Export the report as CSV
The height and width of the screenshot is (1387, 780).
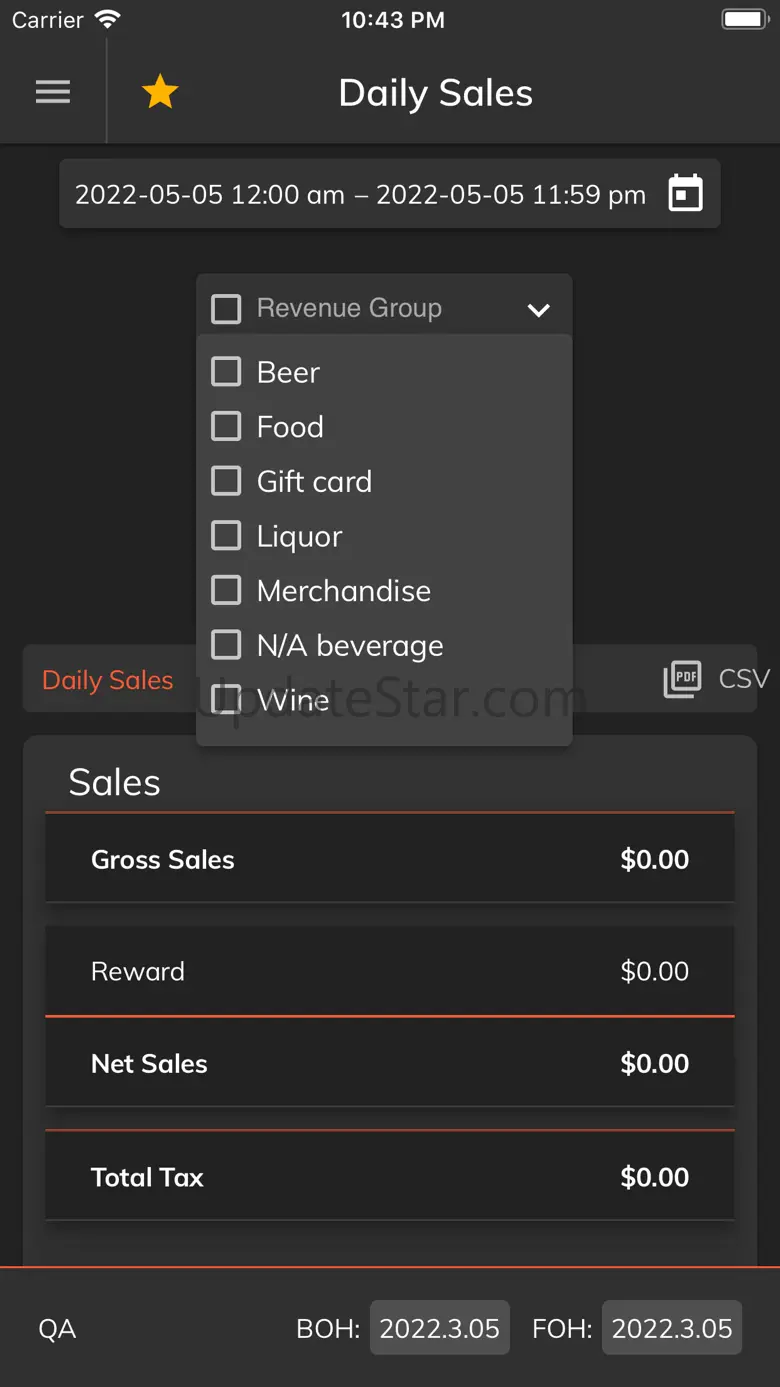tap(744, 679)
